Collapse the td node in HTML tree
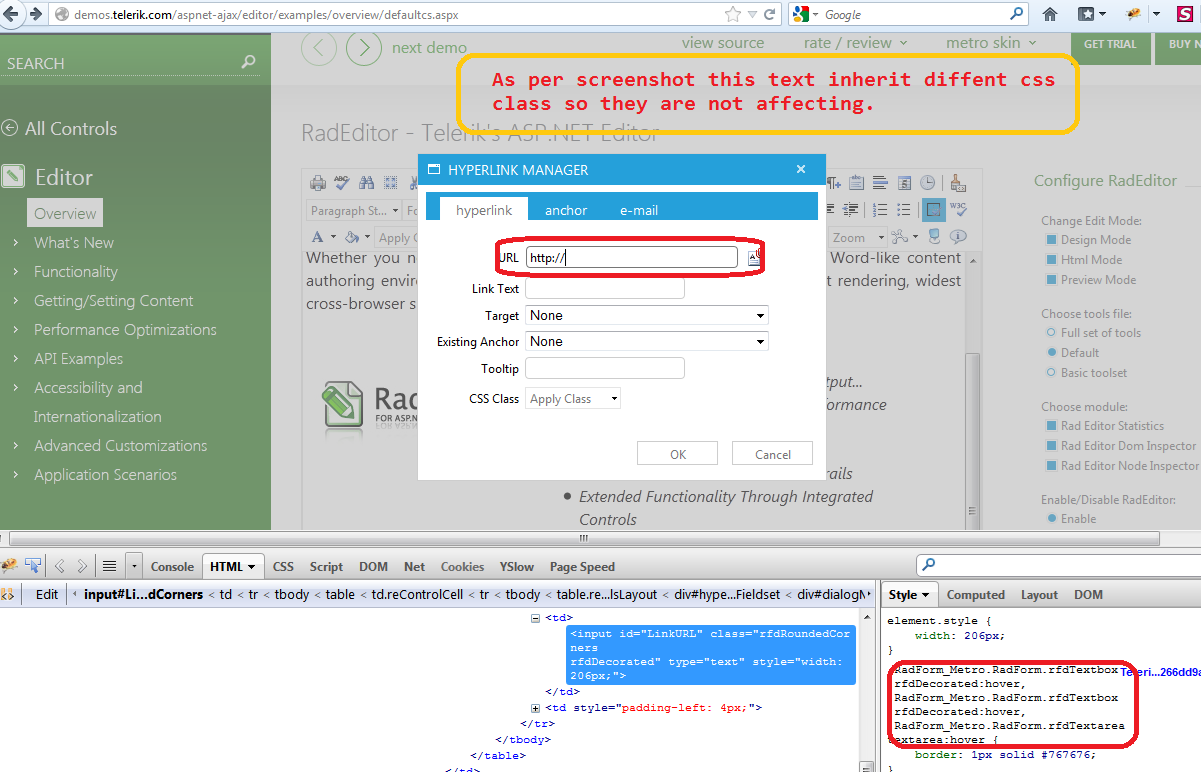The image size is (1201, 772). pyautogui.click(x=535, y=618)
